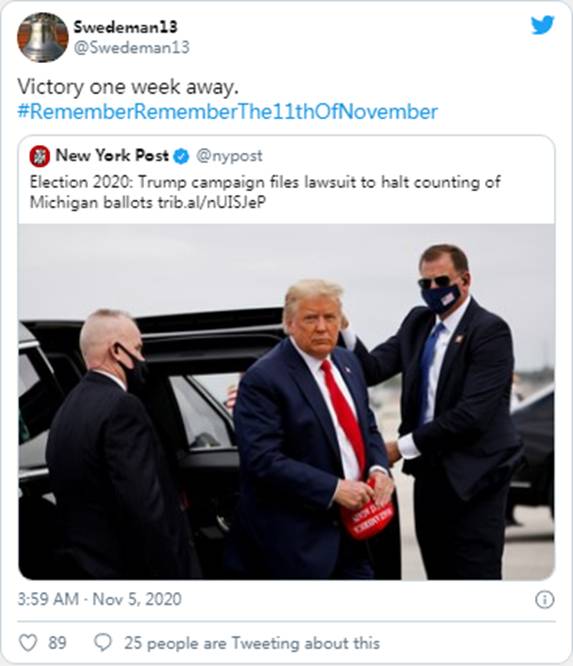573x666 pixels.
Task: Open the #RememberRememberThe11thOfNovember hashtag
Action: coord(227,112)
